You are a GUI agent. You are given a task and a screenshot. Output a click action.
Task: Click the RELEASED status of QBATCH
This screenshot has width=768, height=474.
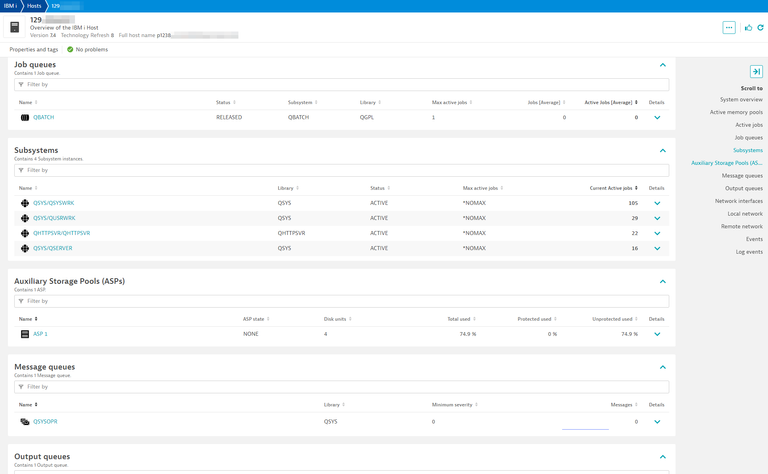(x=229, y=118)
